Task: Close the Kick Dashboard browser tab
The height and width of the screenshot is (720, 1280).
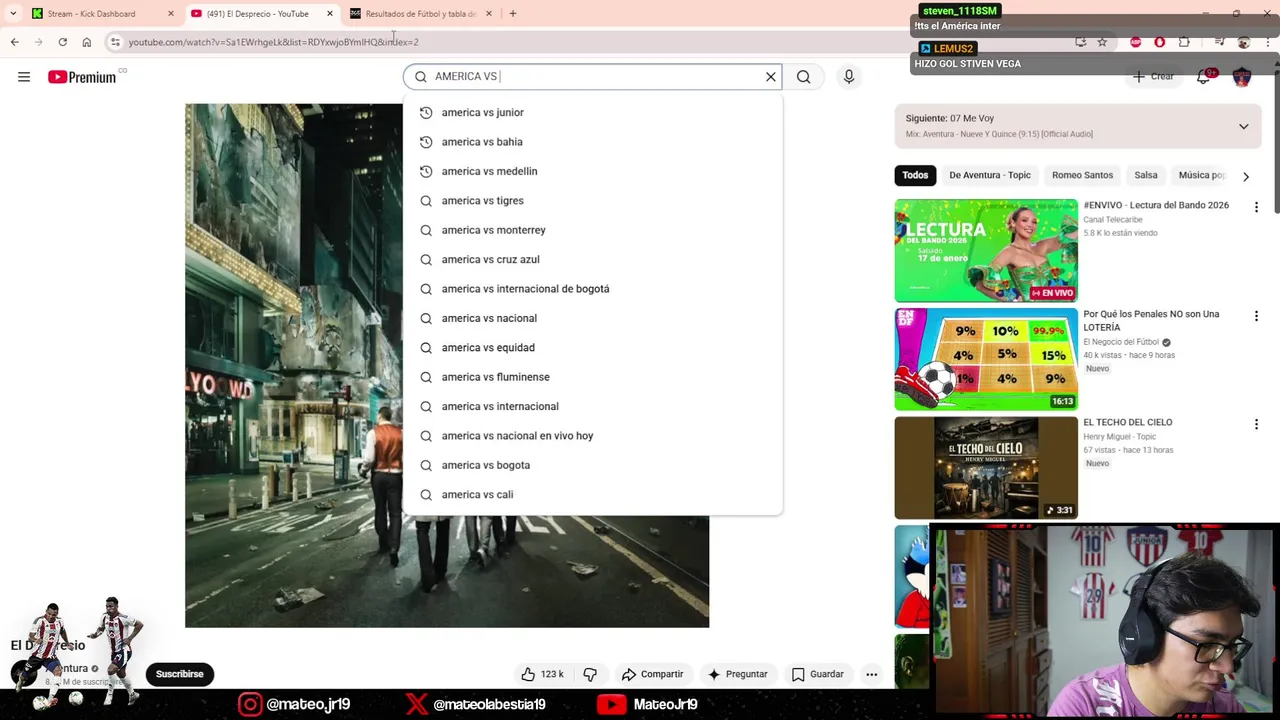Action: 170,14
